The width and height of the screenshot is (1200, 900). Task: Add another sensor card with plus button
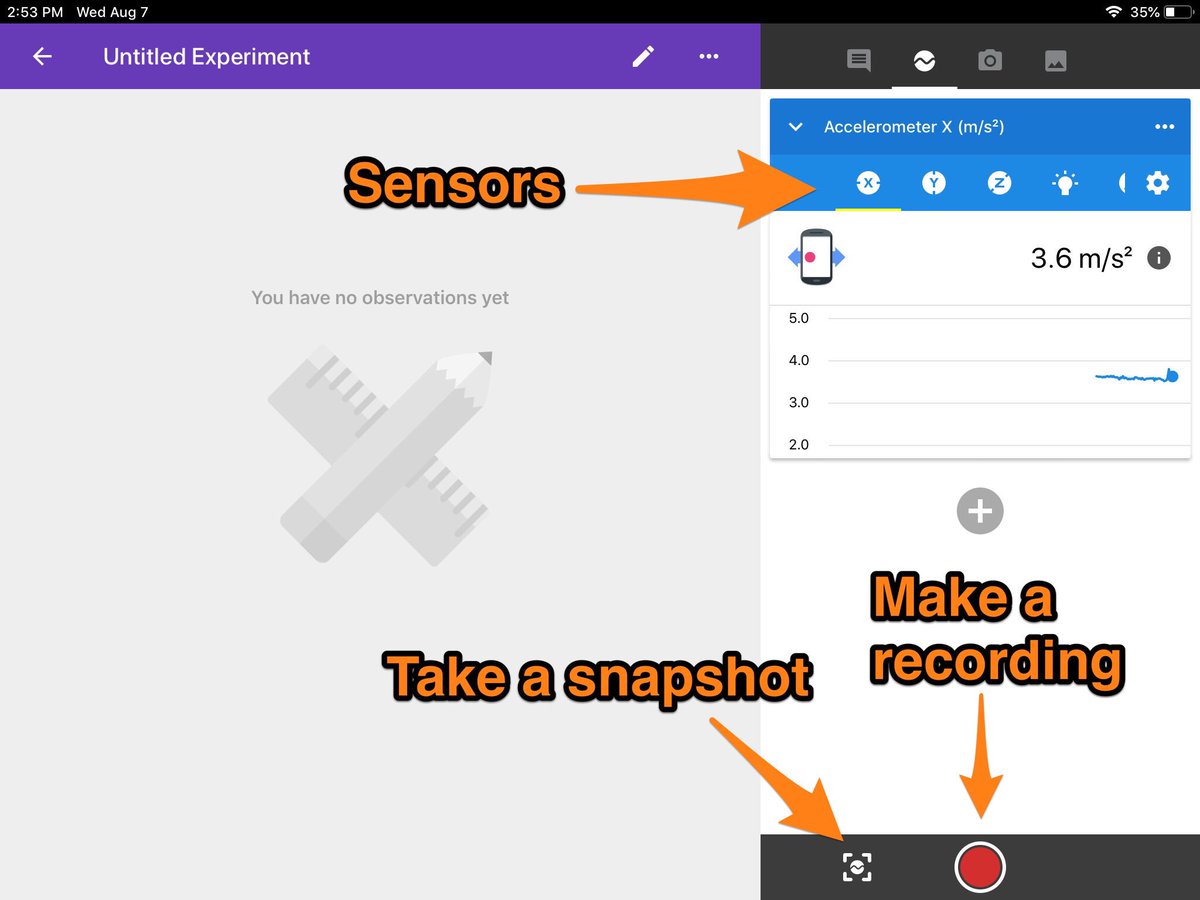(980, 511)
